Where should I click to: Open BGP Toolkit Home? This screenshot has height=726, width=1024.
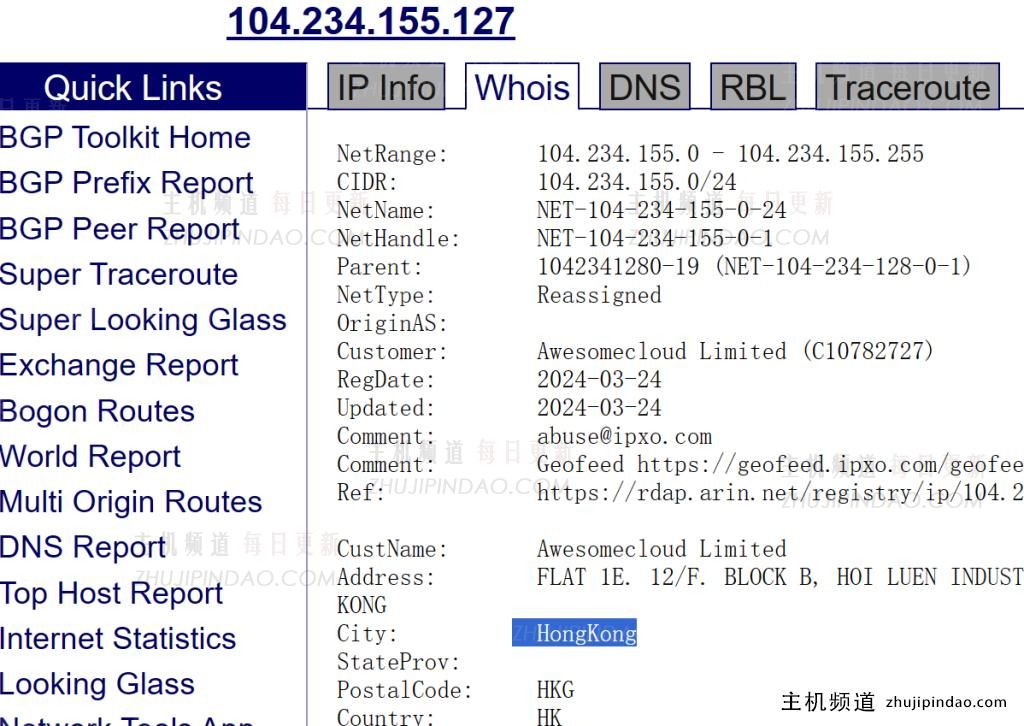(x=124, y=137)
